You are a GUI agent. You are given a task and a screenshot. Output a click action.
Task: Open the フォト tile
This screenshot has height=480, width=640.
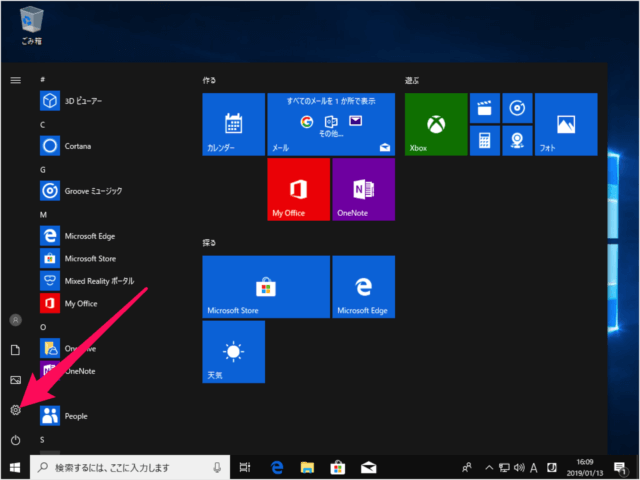pyautogui.click(x=566, y=124)
